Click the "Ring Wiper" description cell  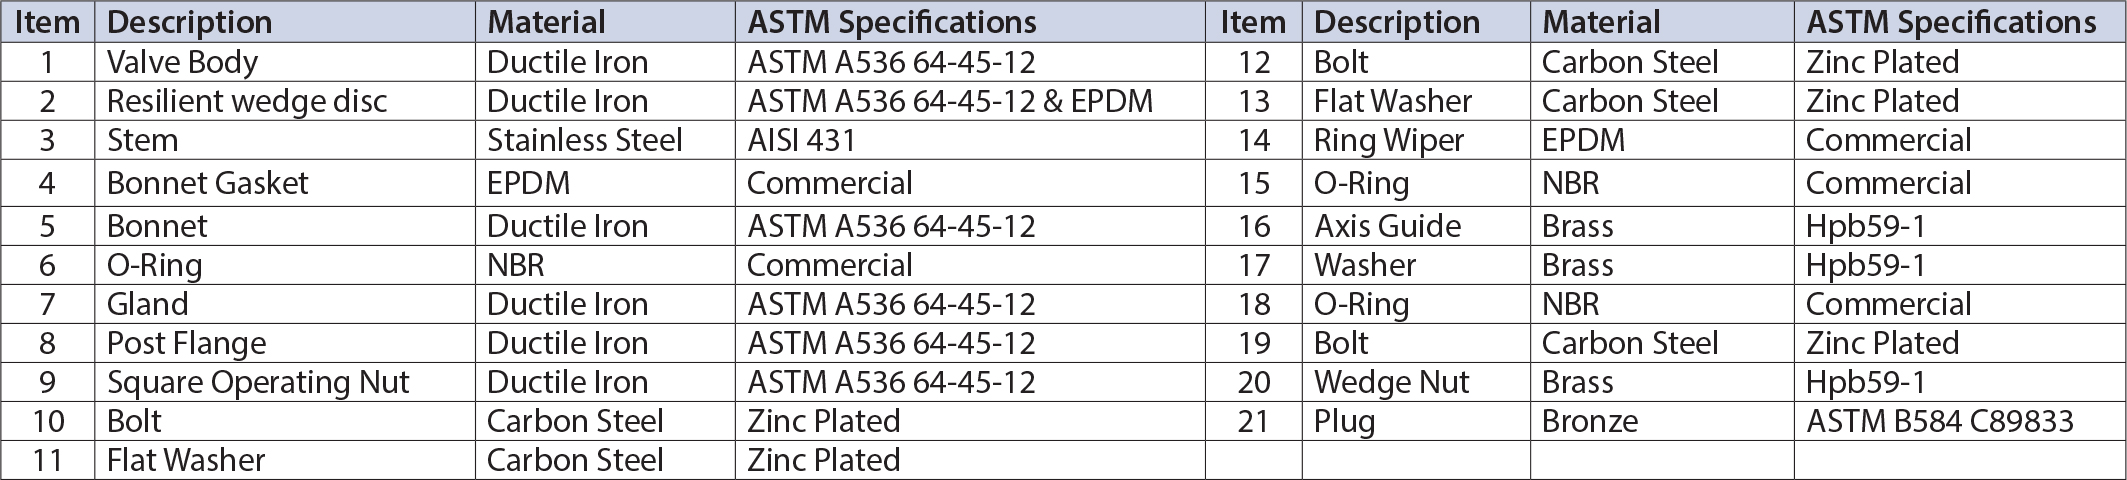pyautogui.click(x=1388, y=140)
